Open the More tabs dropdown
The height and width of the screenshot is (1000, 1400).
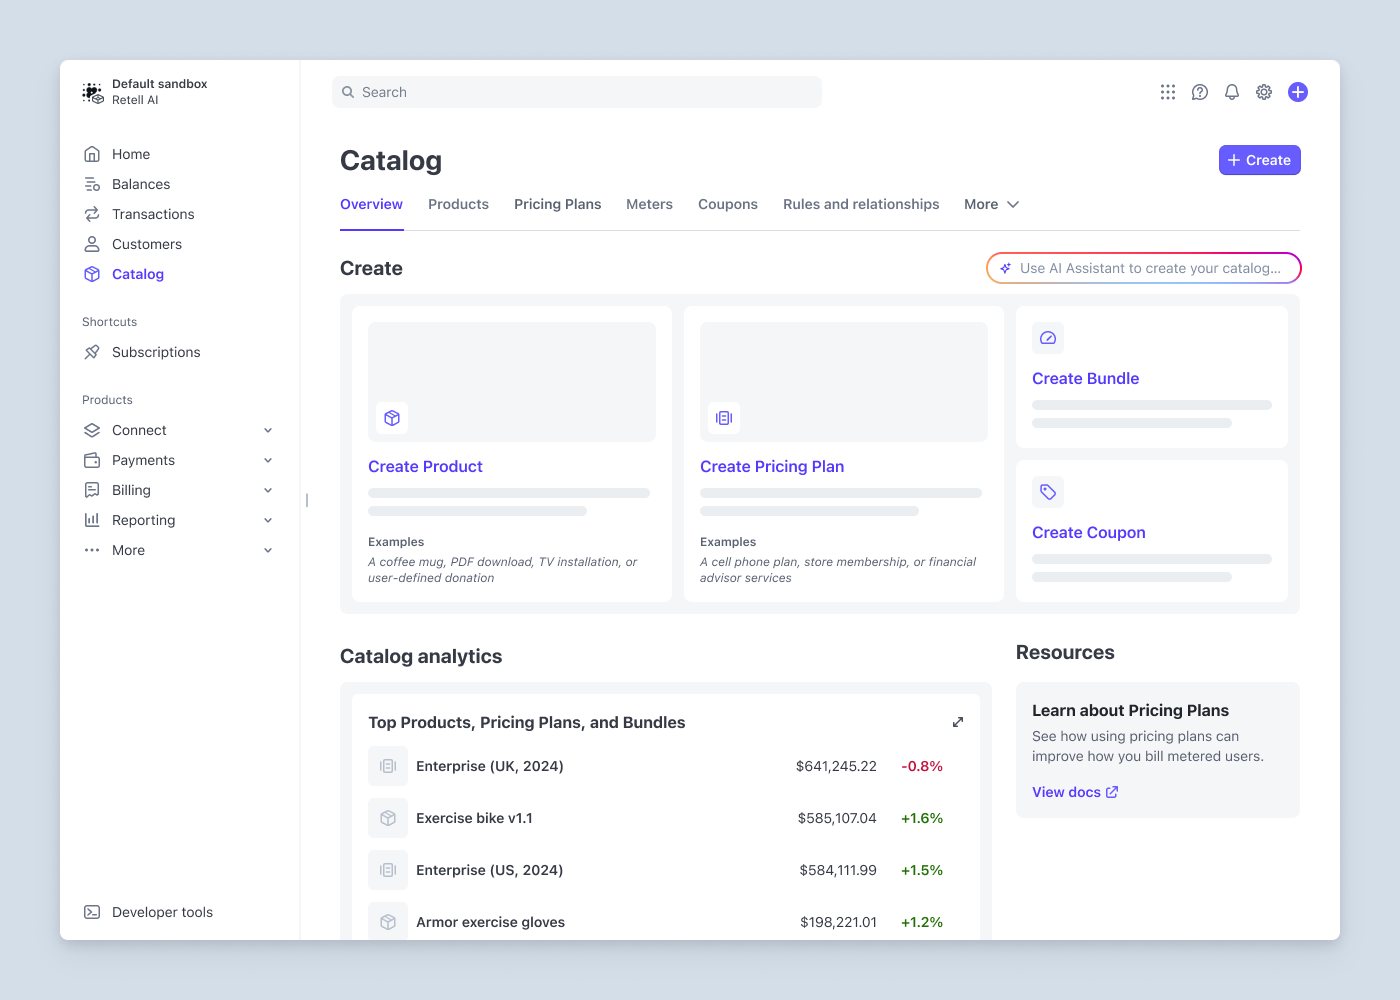coord(991,204)
